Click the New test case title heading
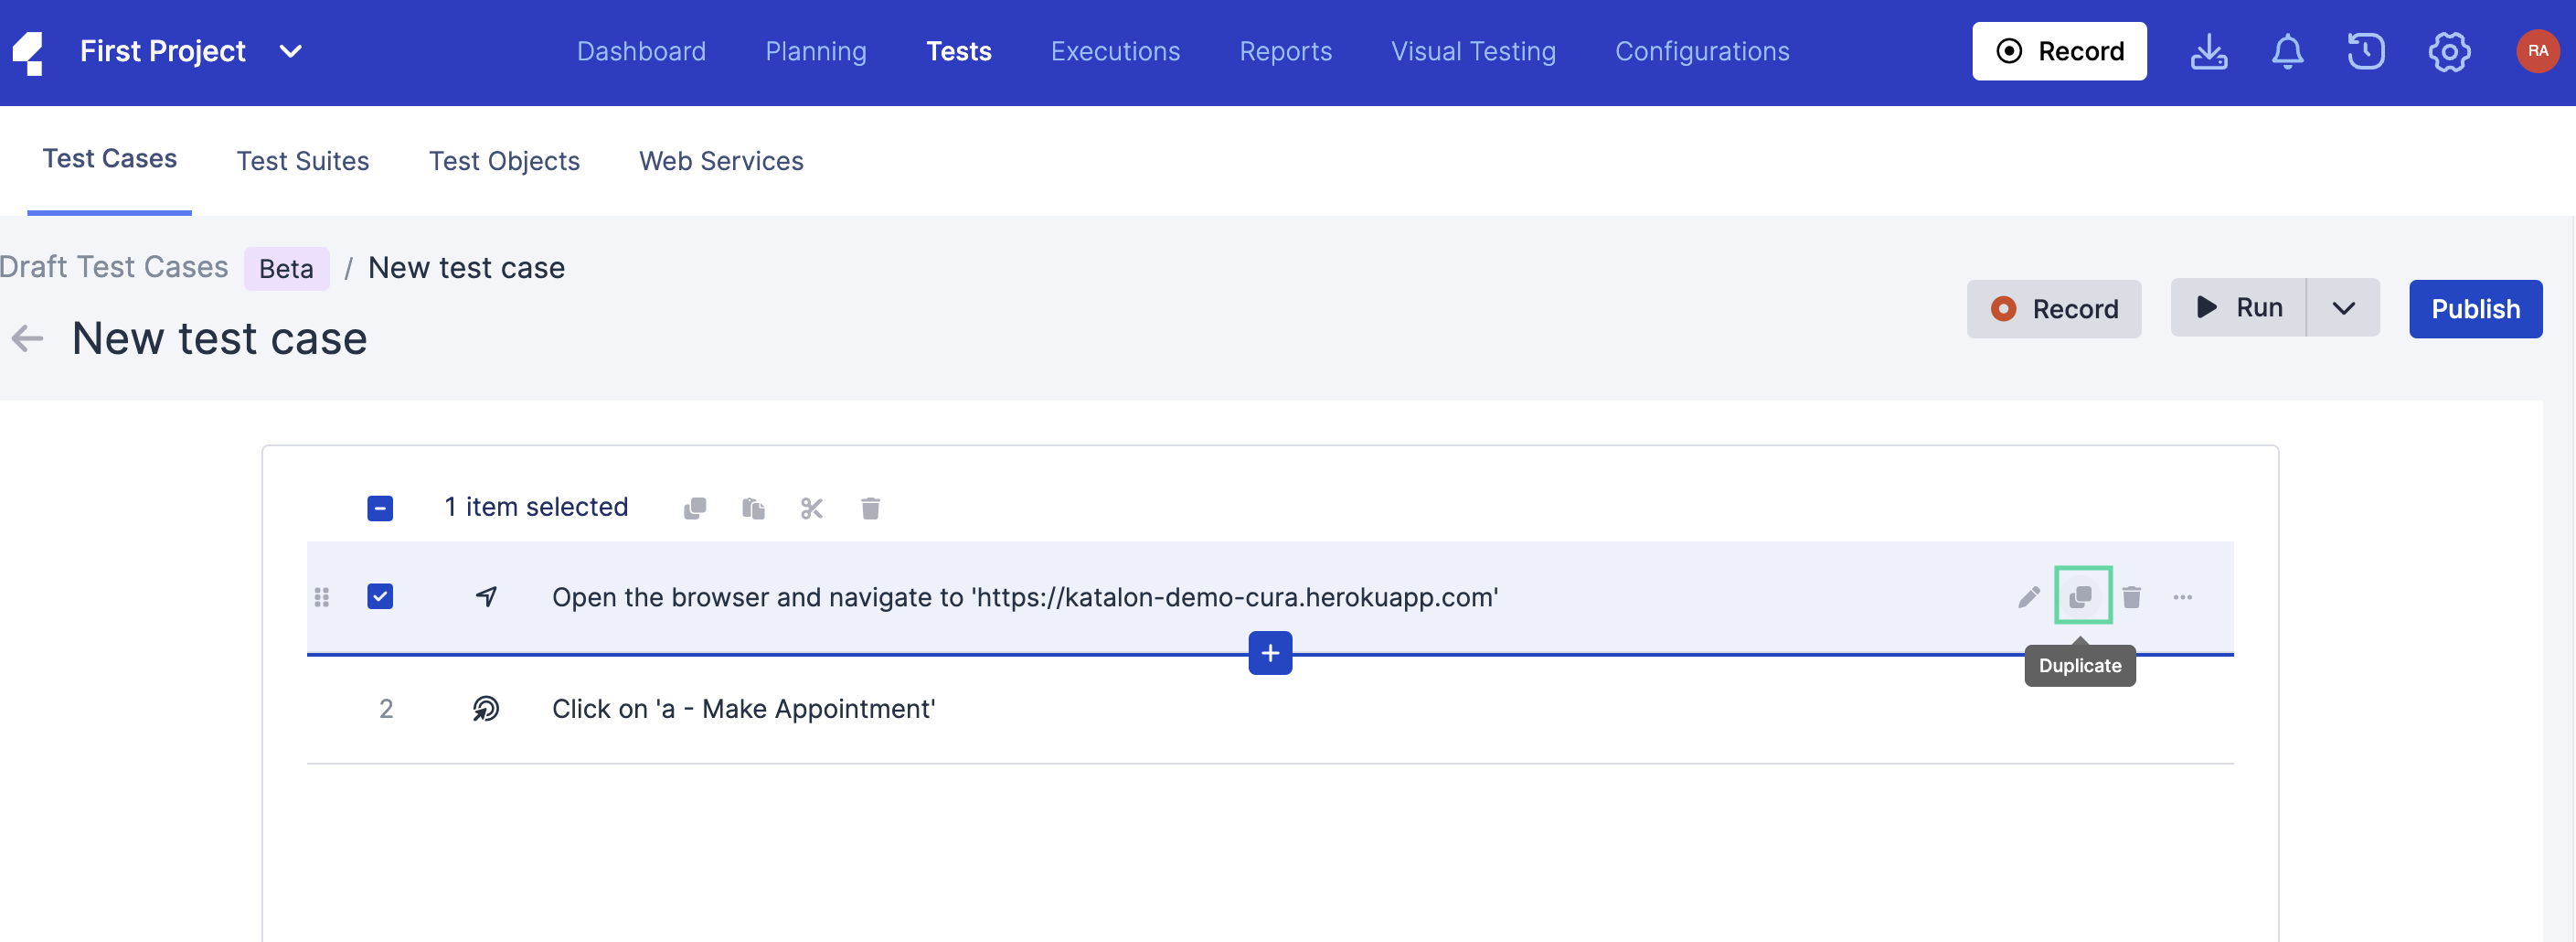The height and width of the screenshot is (942, 2576). (x=220, y=339)
